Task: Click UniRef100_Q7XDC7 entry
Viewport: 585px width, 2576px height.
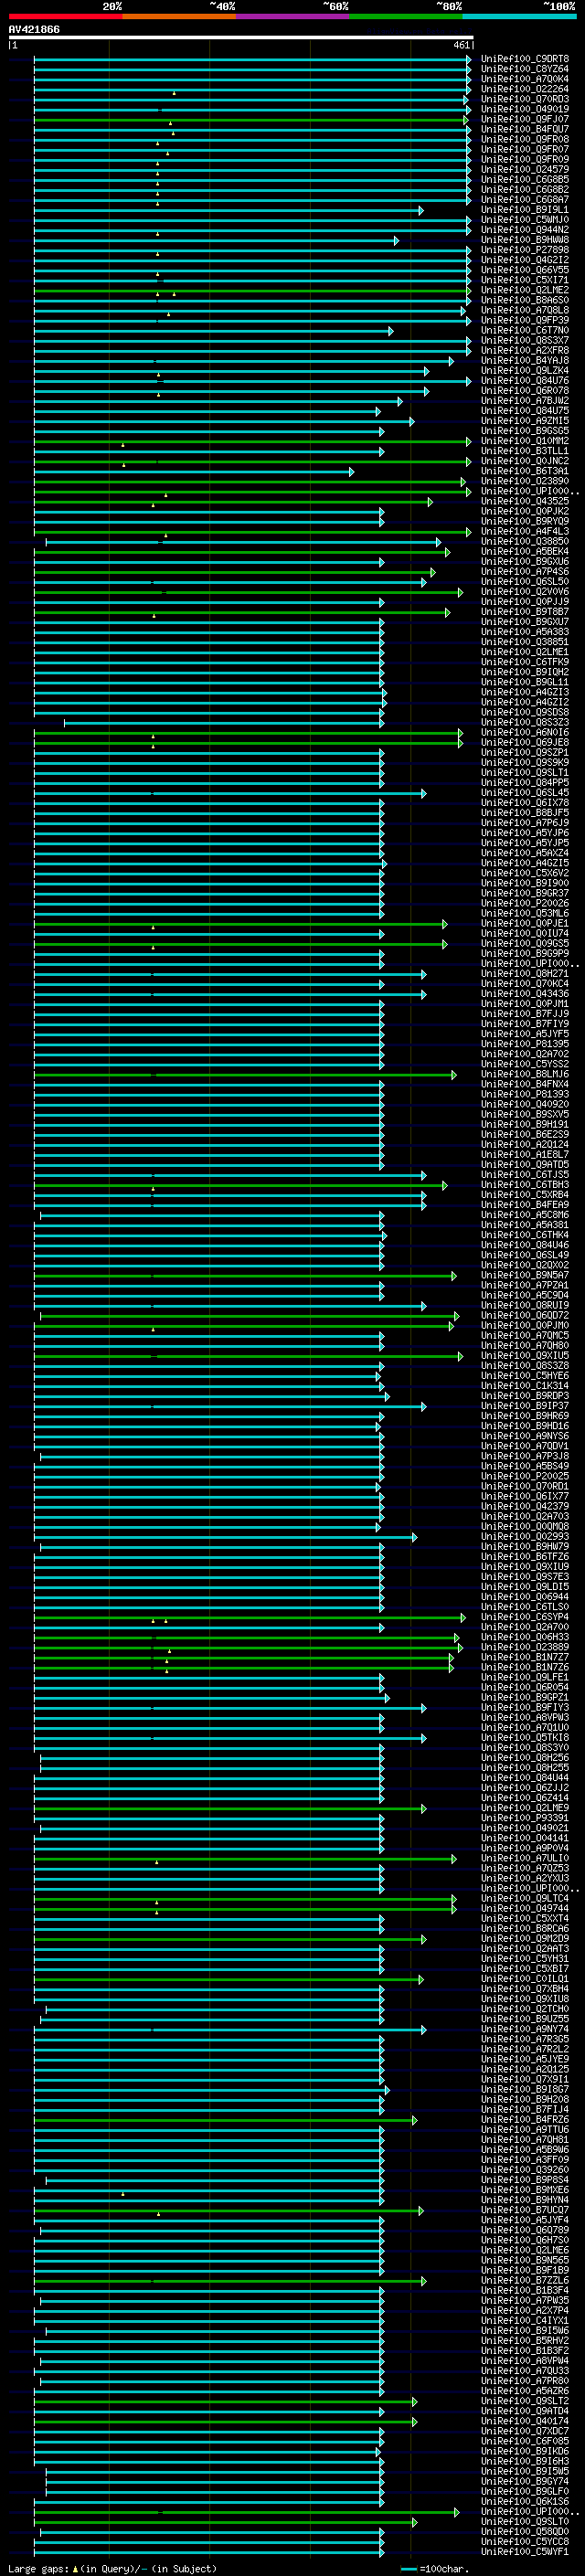Action: coord(524,2431)
